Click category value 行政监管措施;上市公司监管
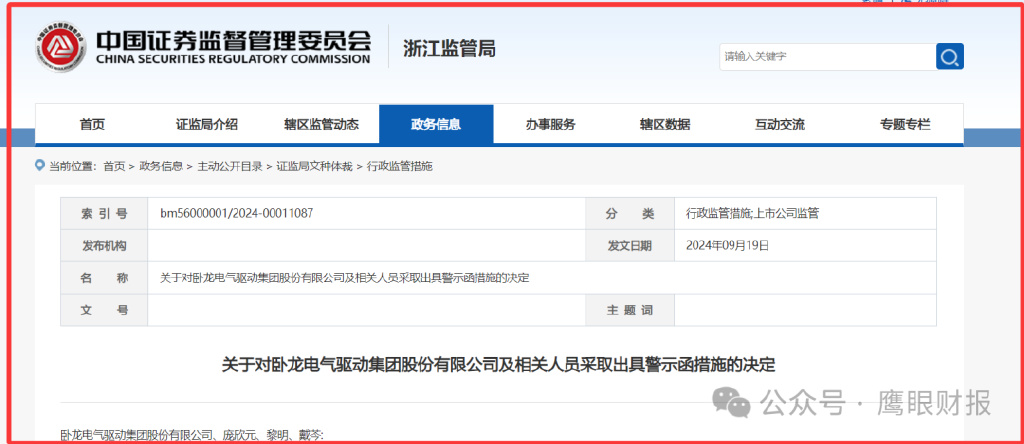The height and width of the screenshot is (444, 1024). click(x=752, y=214)
